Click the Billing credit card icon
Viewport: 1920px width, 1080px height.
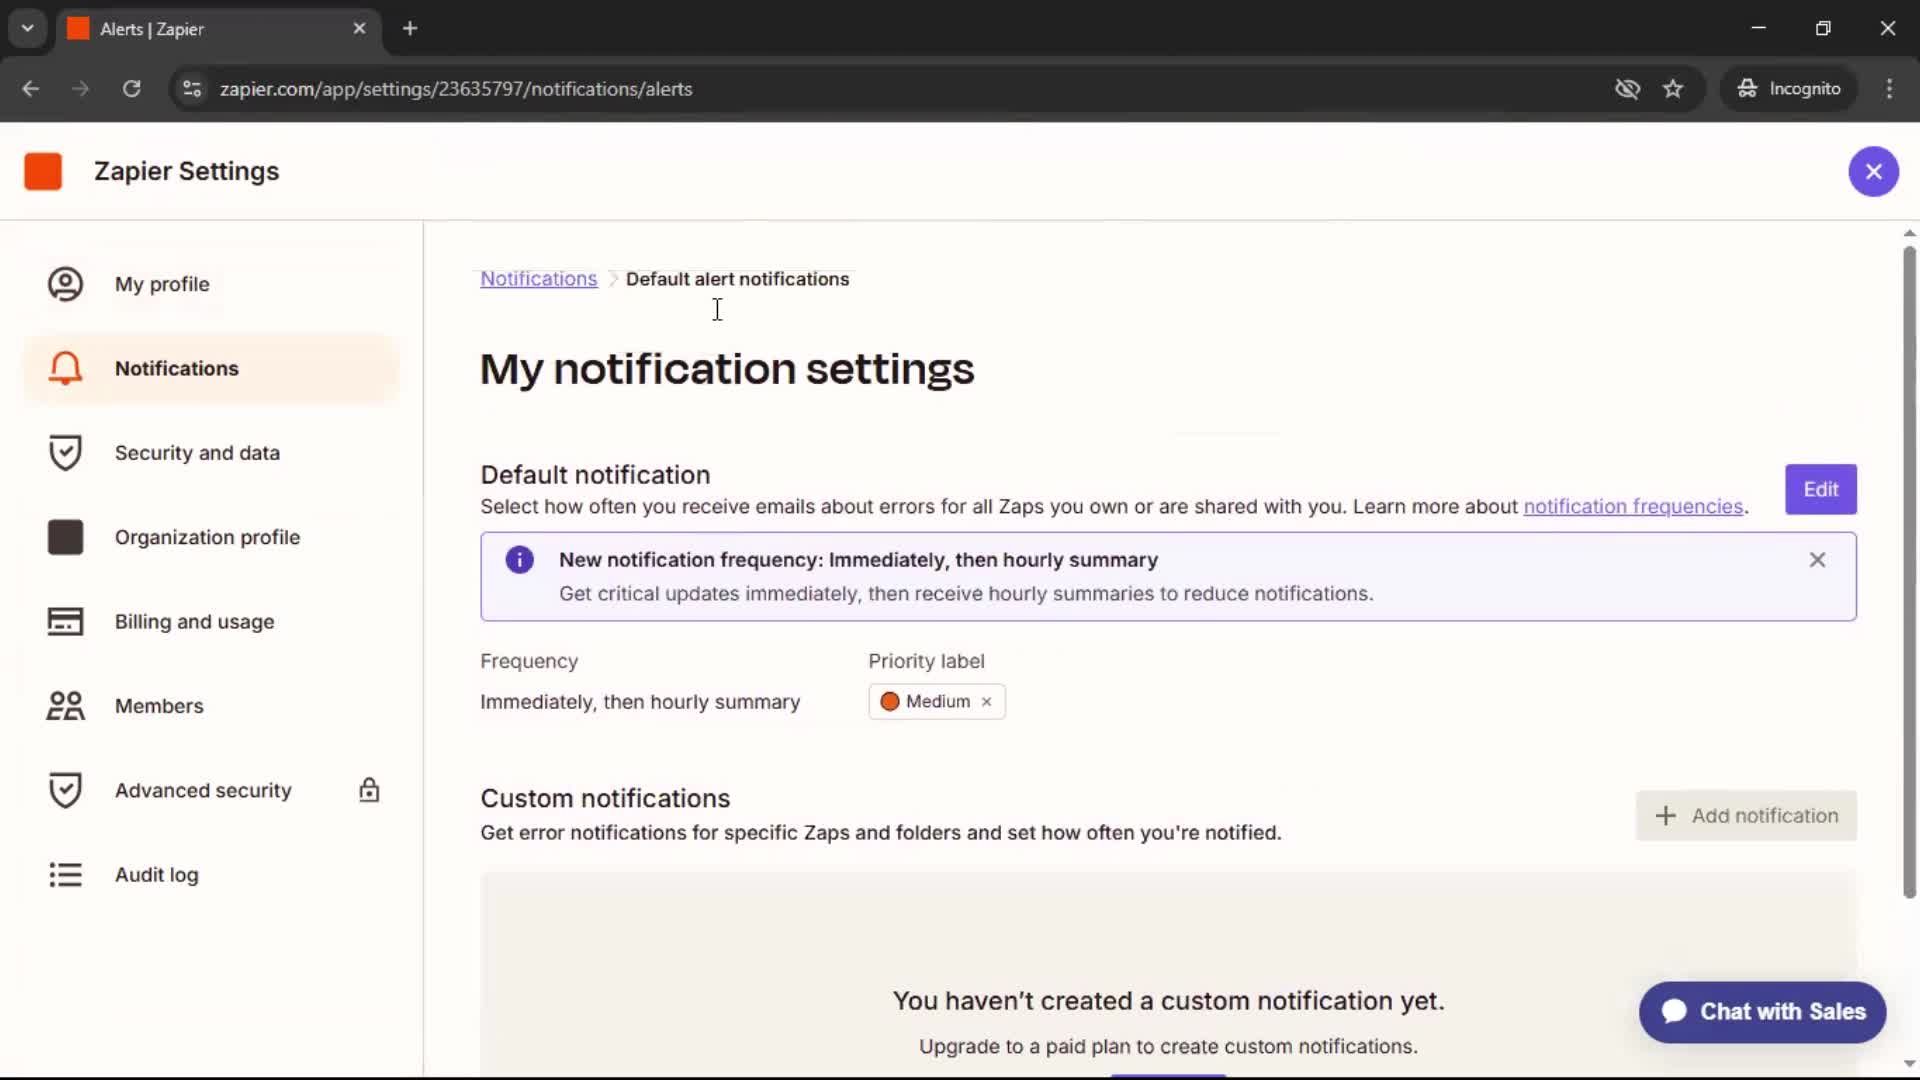[x=66, y=621]
